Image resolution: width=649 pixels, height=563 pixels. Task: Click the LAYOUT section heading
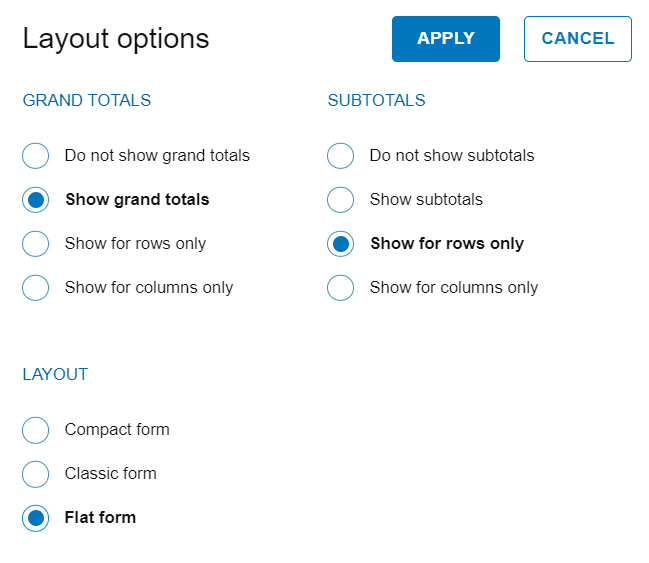55,374
